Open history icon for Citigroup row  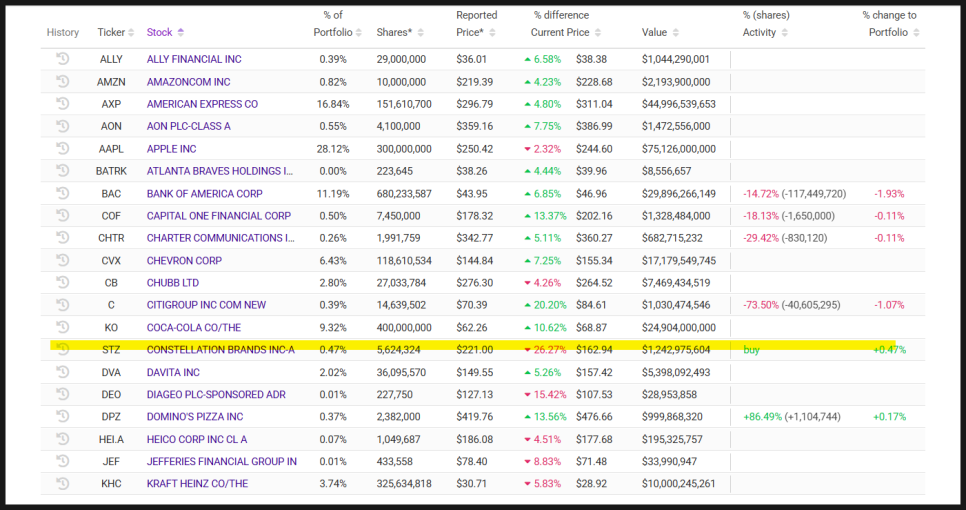pyautogui.click(x=62, y=304)
